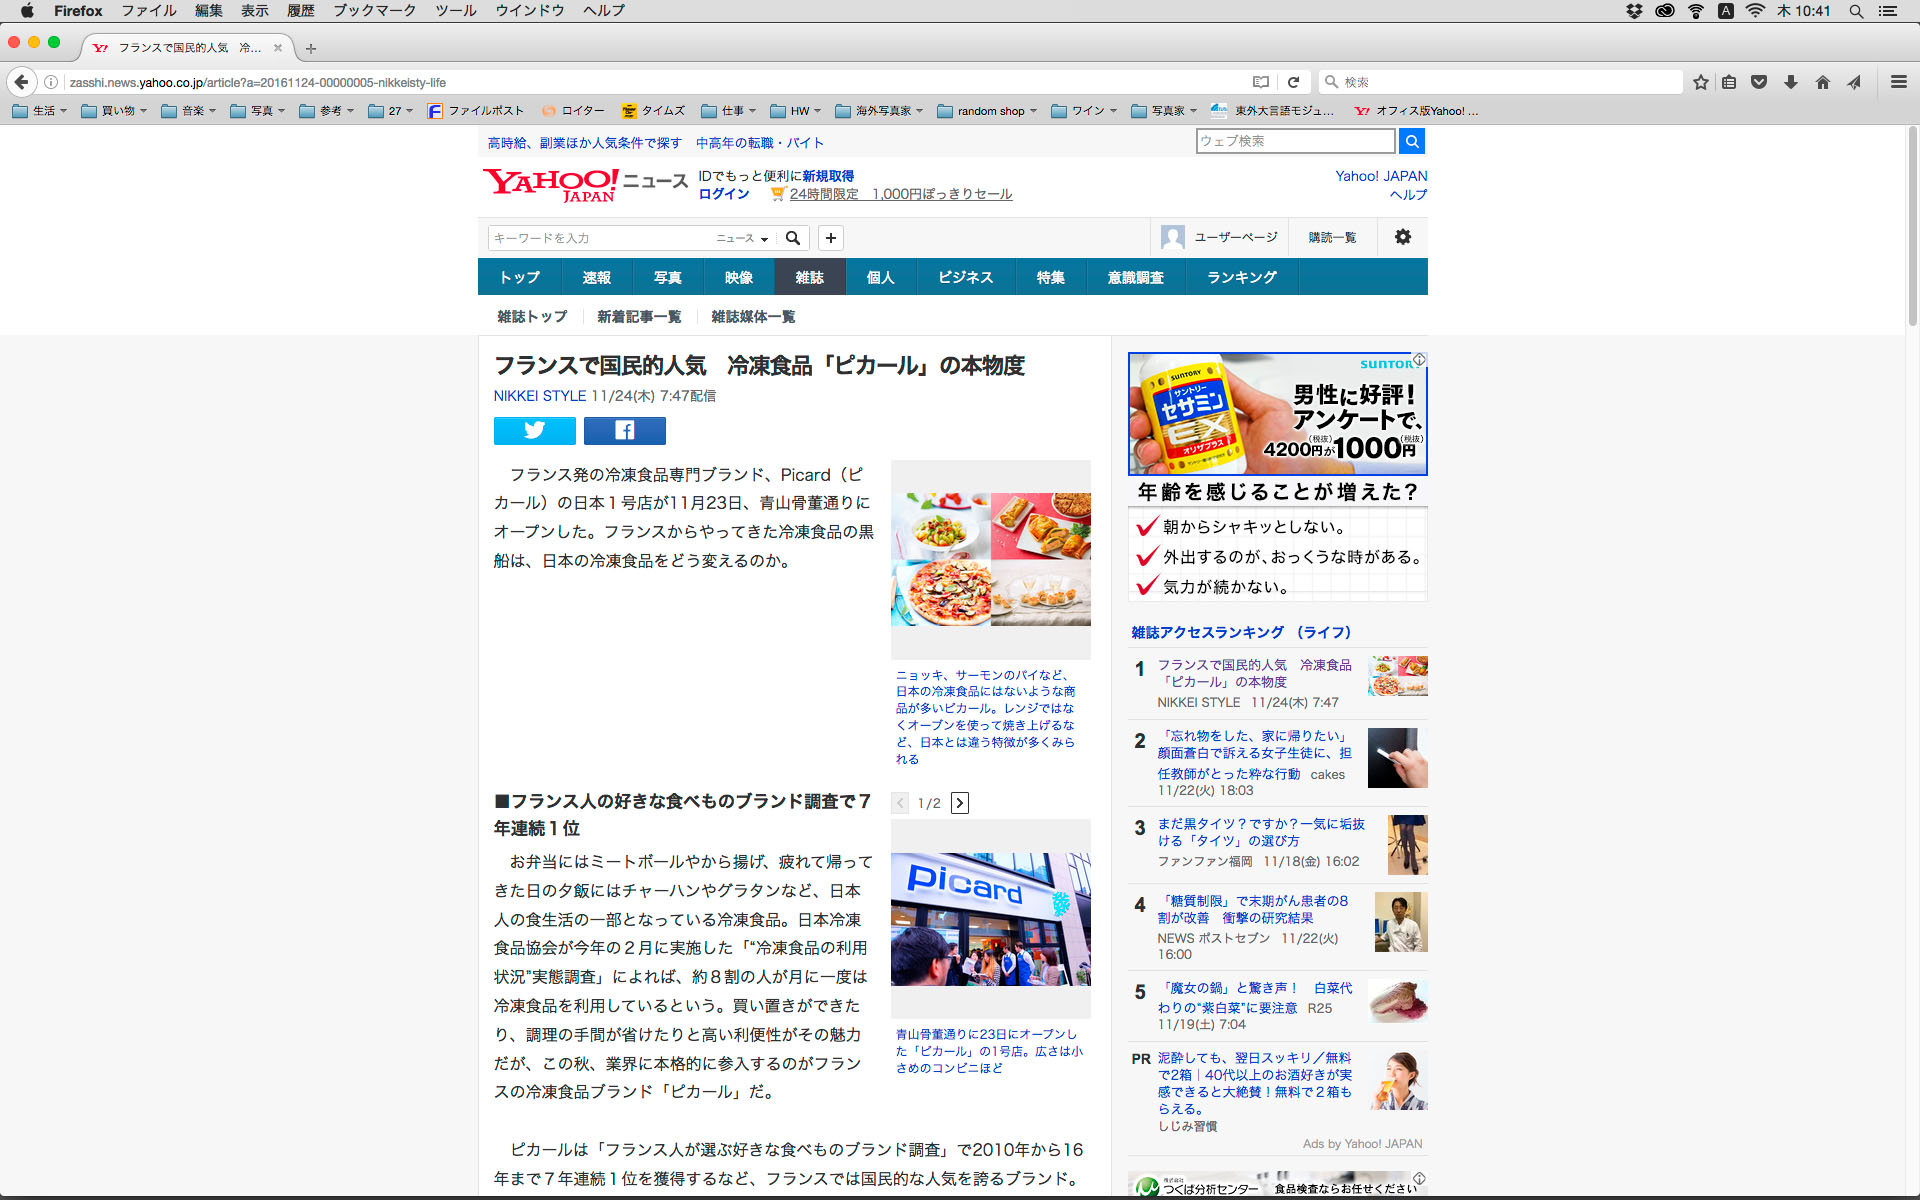Reload the page with refresh icon

coord(1293,82)
